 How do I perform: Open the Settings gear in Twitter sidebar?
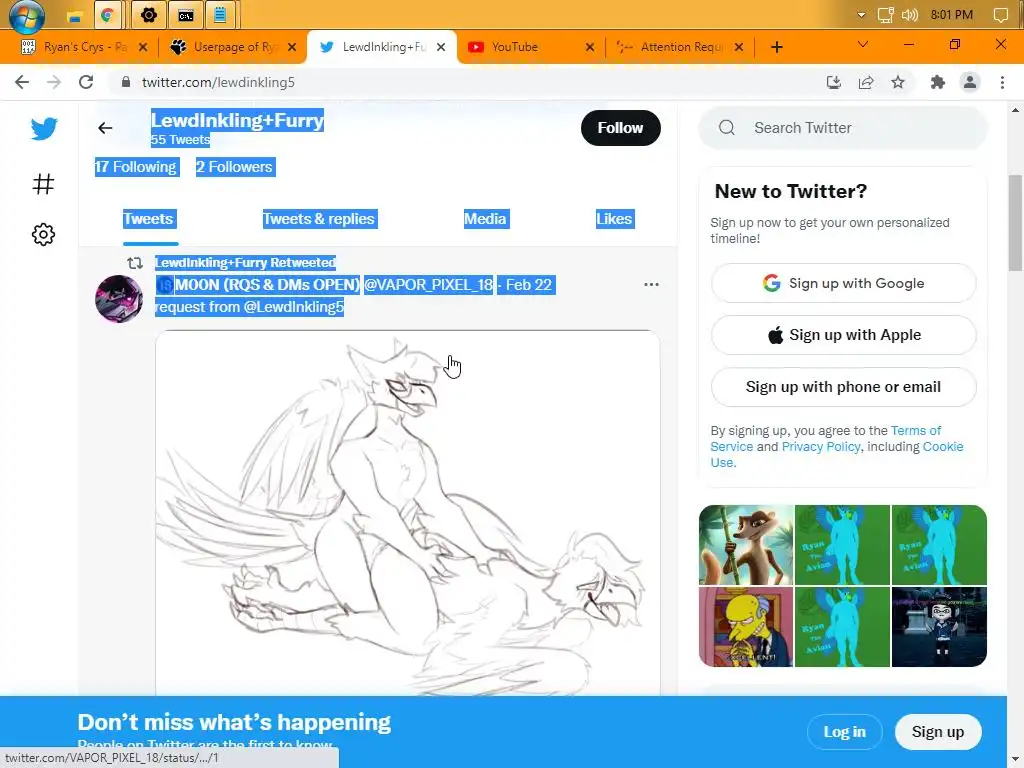pos(43,234)
